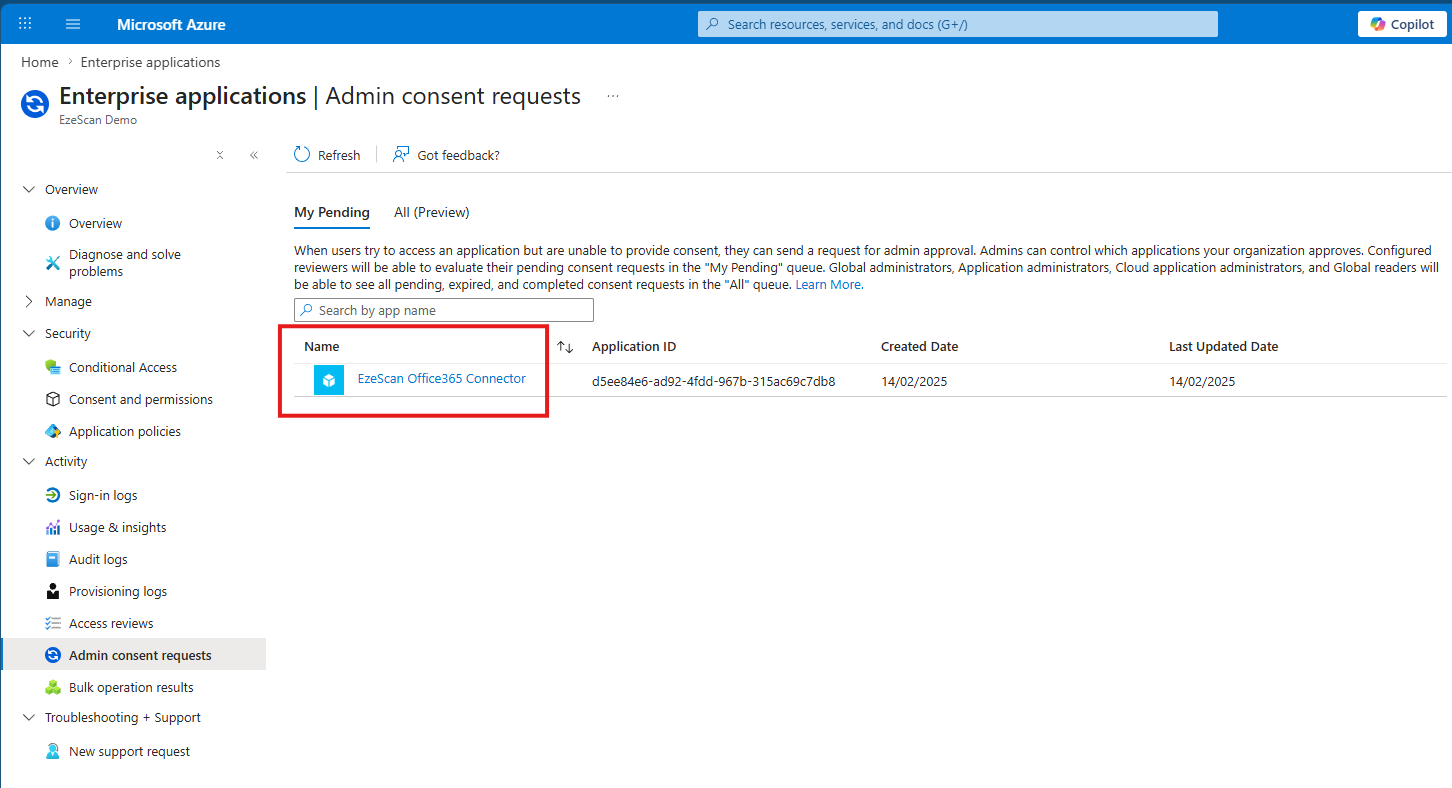Collapse the Activity section chevron
The image size is (1452, 788).
[28, 461]
